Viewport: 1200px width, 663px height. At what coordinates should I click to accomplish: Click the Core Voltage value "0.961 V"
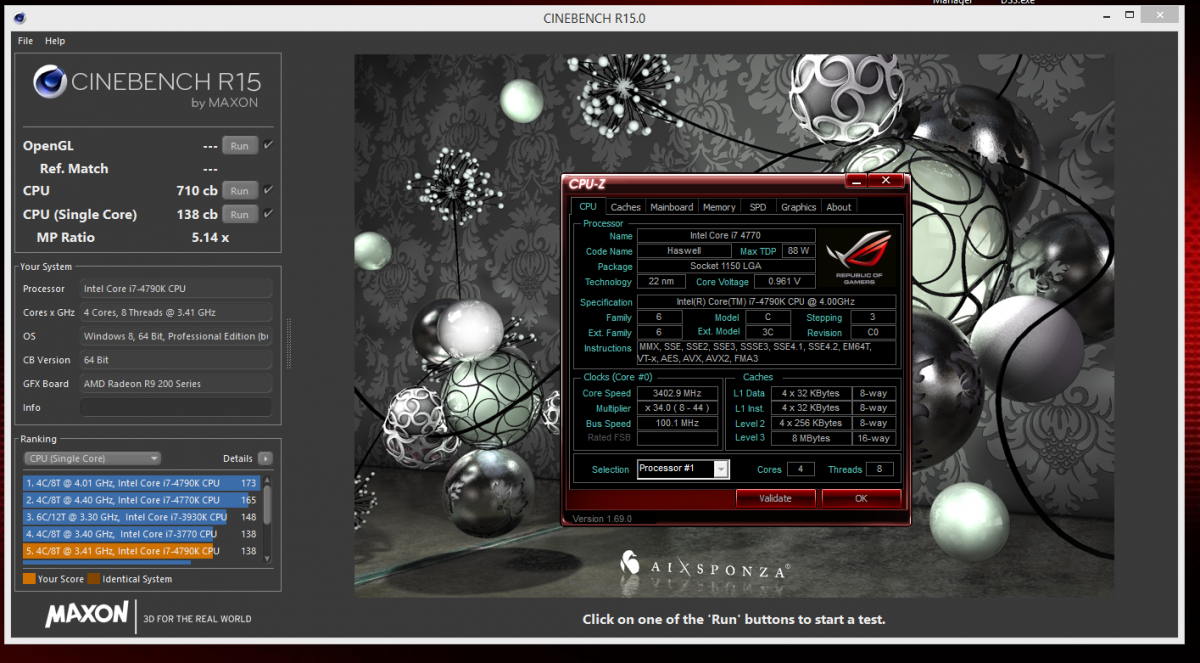(785, 283)
